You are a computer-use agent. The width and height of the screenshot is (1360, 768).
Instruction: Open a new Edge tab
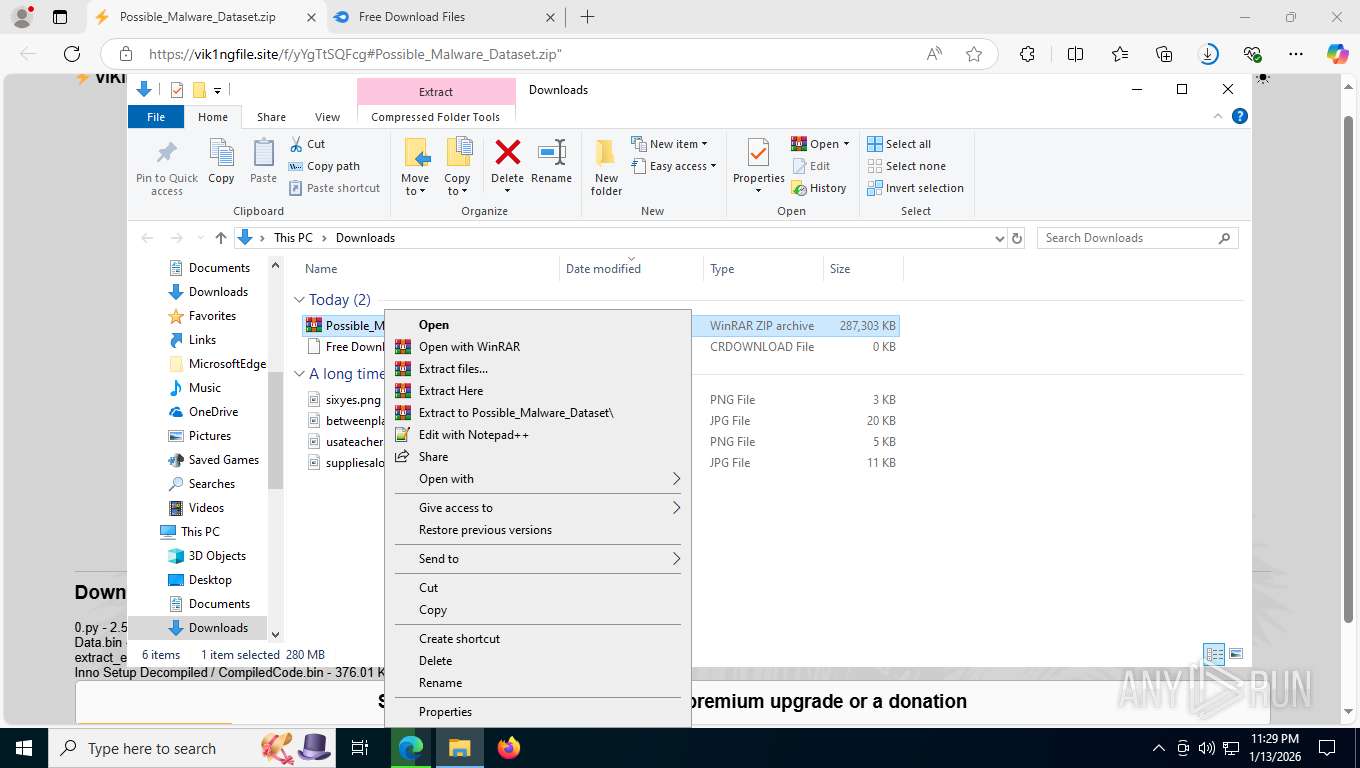click(587, 17)
